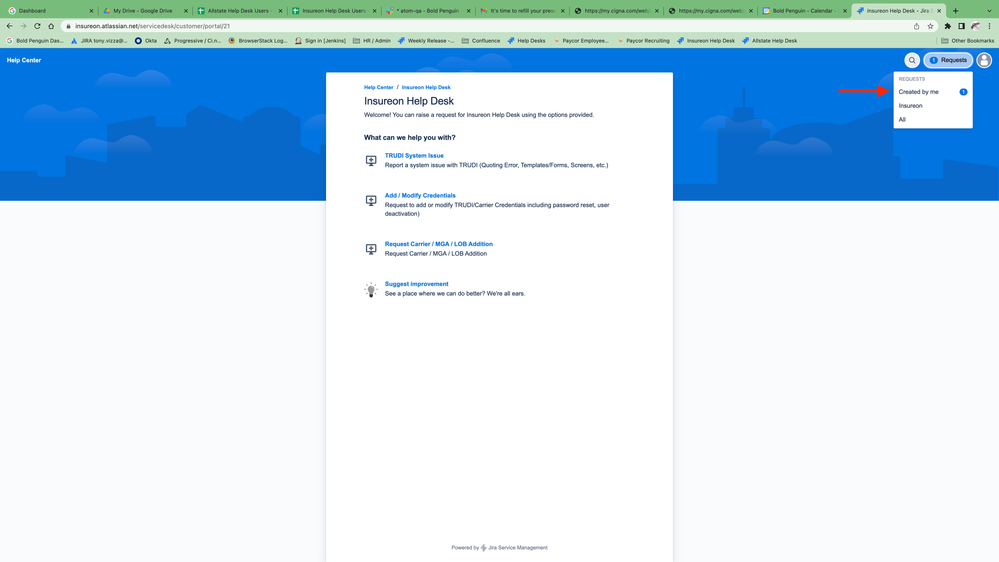Close the My Drive - Google Drive tab
Image resolution: width=999 pixels, height=562 pixels.
[x=185, y=11]
